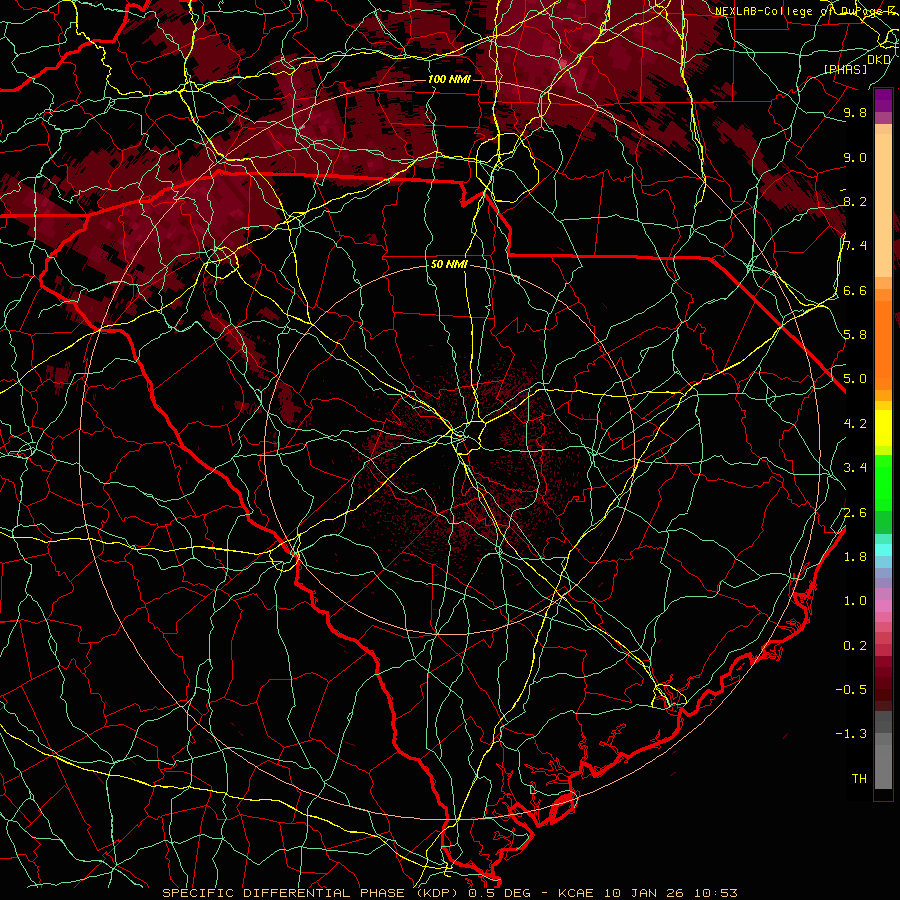Pick the yellow segment of the color bar
This screenshot has width=900, height=900.
(x=883, y=428)
